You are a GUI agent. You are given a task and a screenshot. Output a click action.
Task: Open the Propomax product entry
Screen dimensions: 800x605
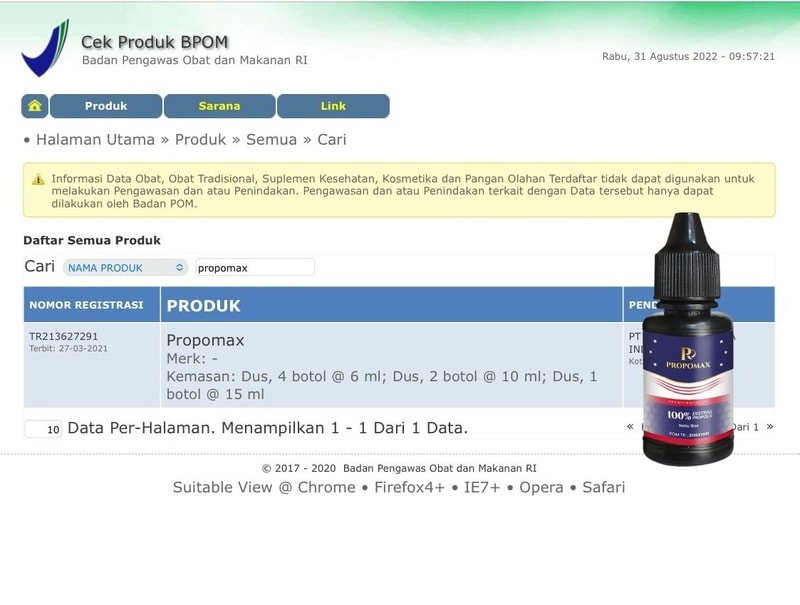coord(205,340)
